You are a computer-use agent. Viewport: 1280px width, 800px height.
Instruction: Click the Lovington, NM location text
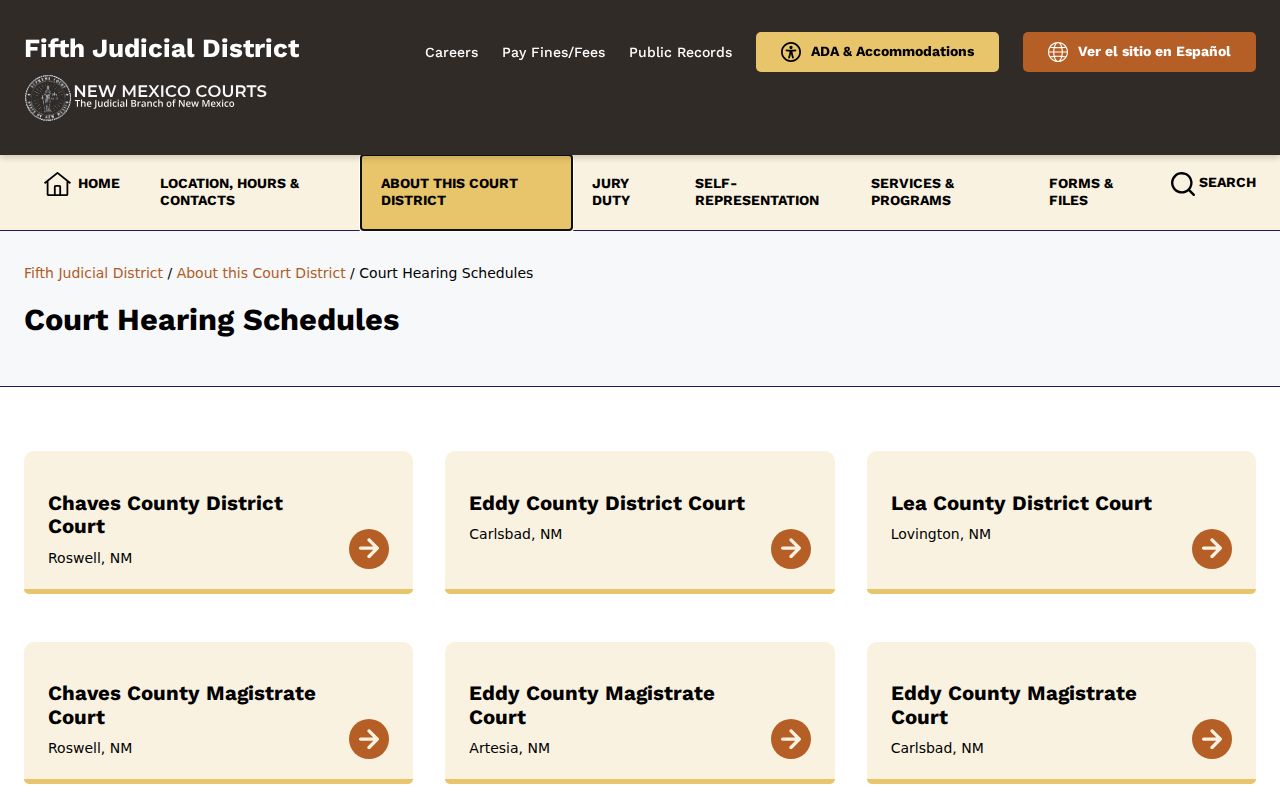click(941, 534)
